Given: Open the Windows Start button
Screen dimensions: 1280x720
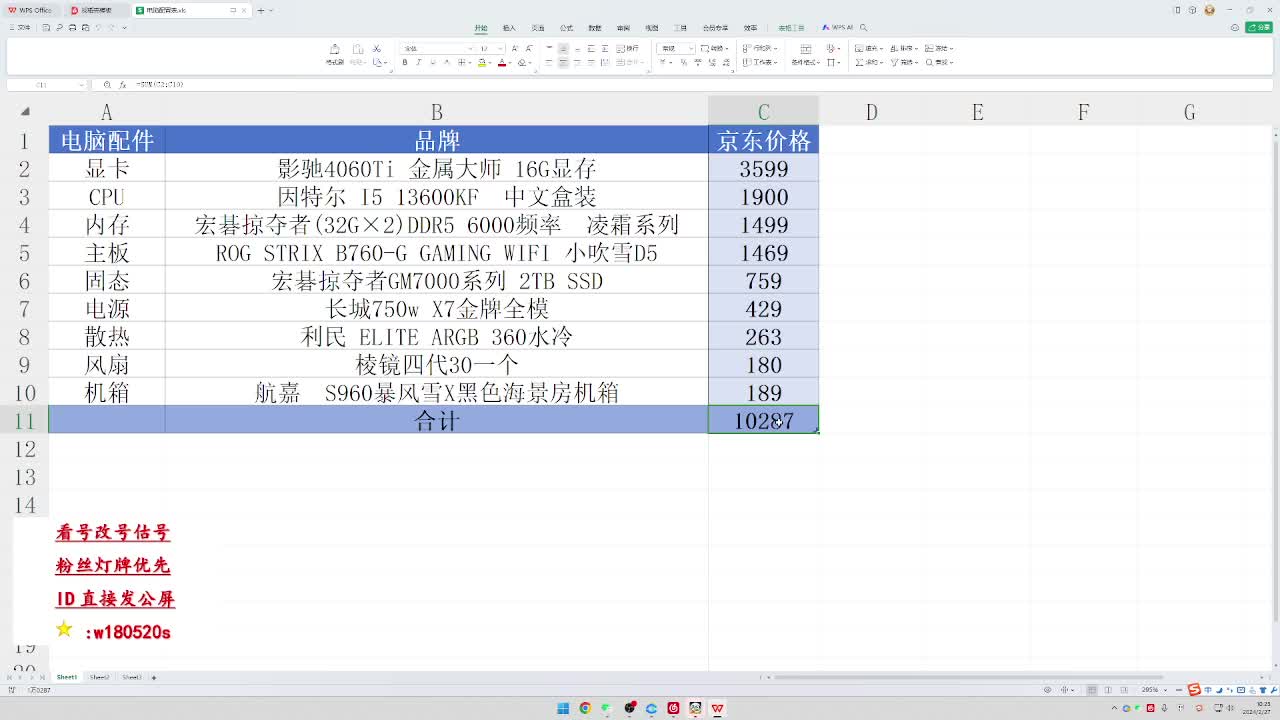Looking at the screenshot, I should pyautogui.click(x=563, y=708).
